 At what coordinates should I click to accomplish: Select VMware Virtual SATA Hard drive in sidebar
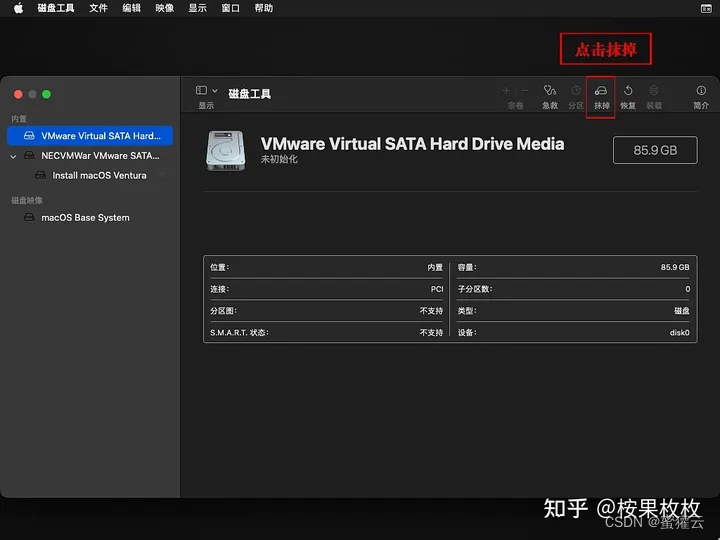pos(90,135)
